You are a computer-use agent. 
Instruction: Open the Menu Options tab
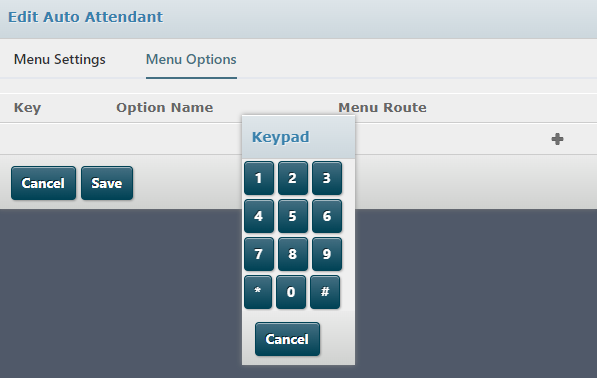(191, 59)
